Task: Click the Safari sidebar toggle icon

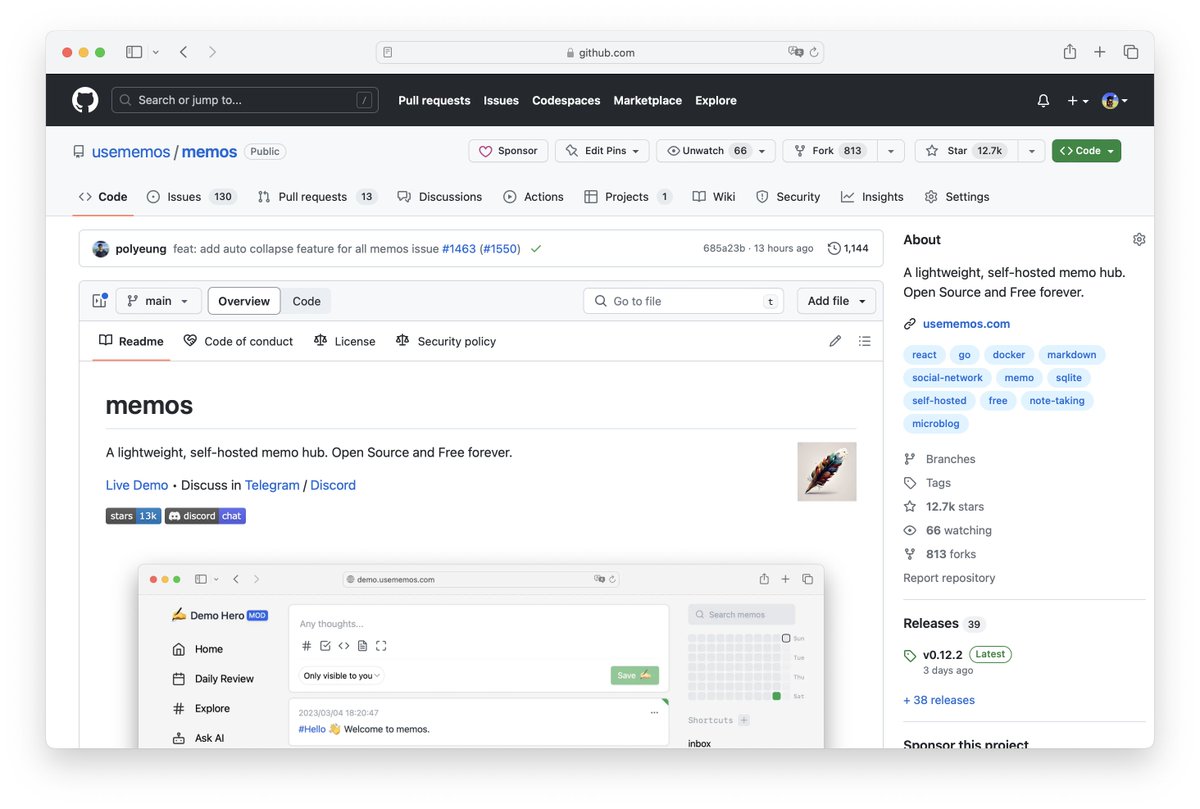Action: tap(134, 52)
